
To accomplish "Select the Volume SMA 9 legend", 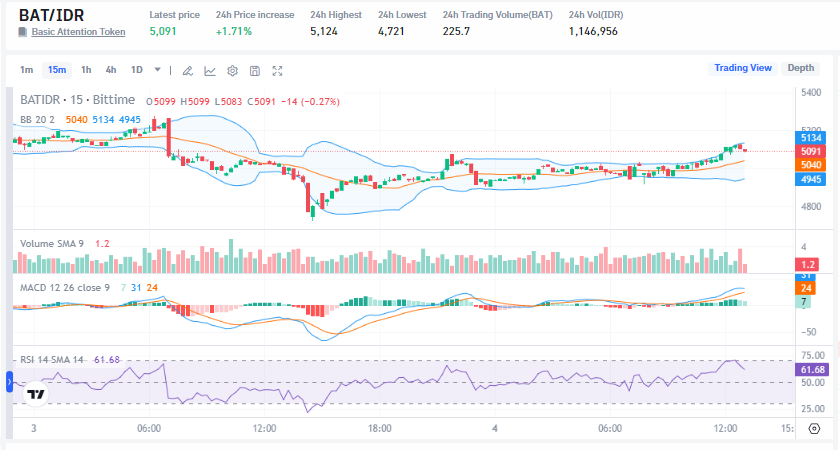I will (52, 244).
